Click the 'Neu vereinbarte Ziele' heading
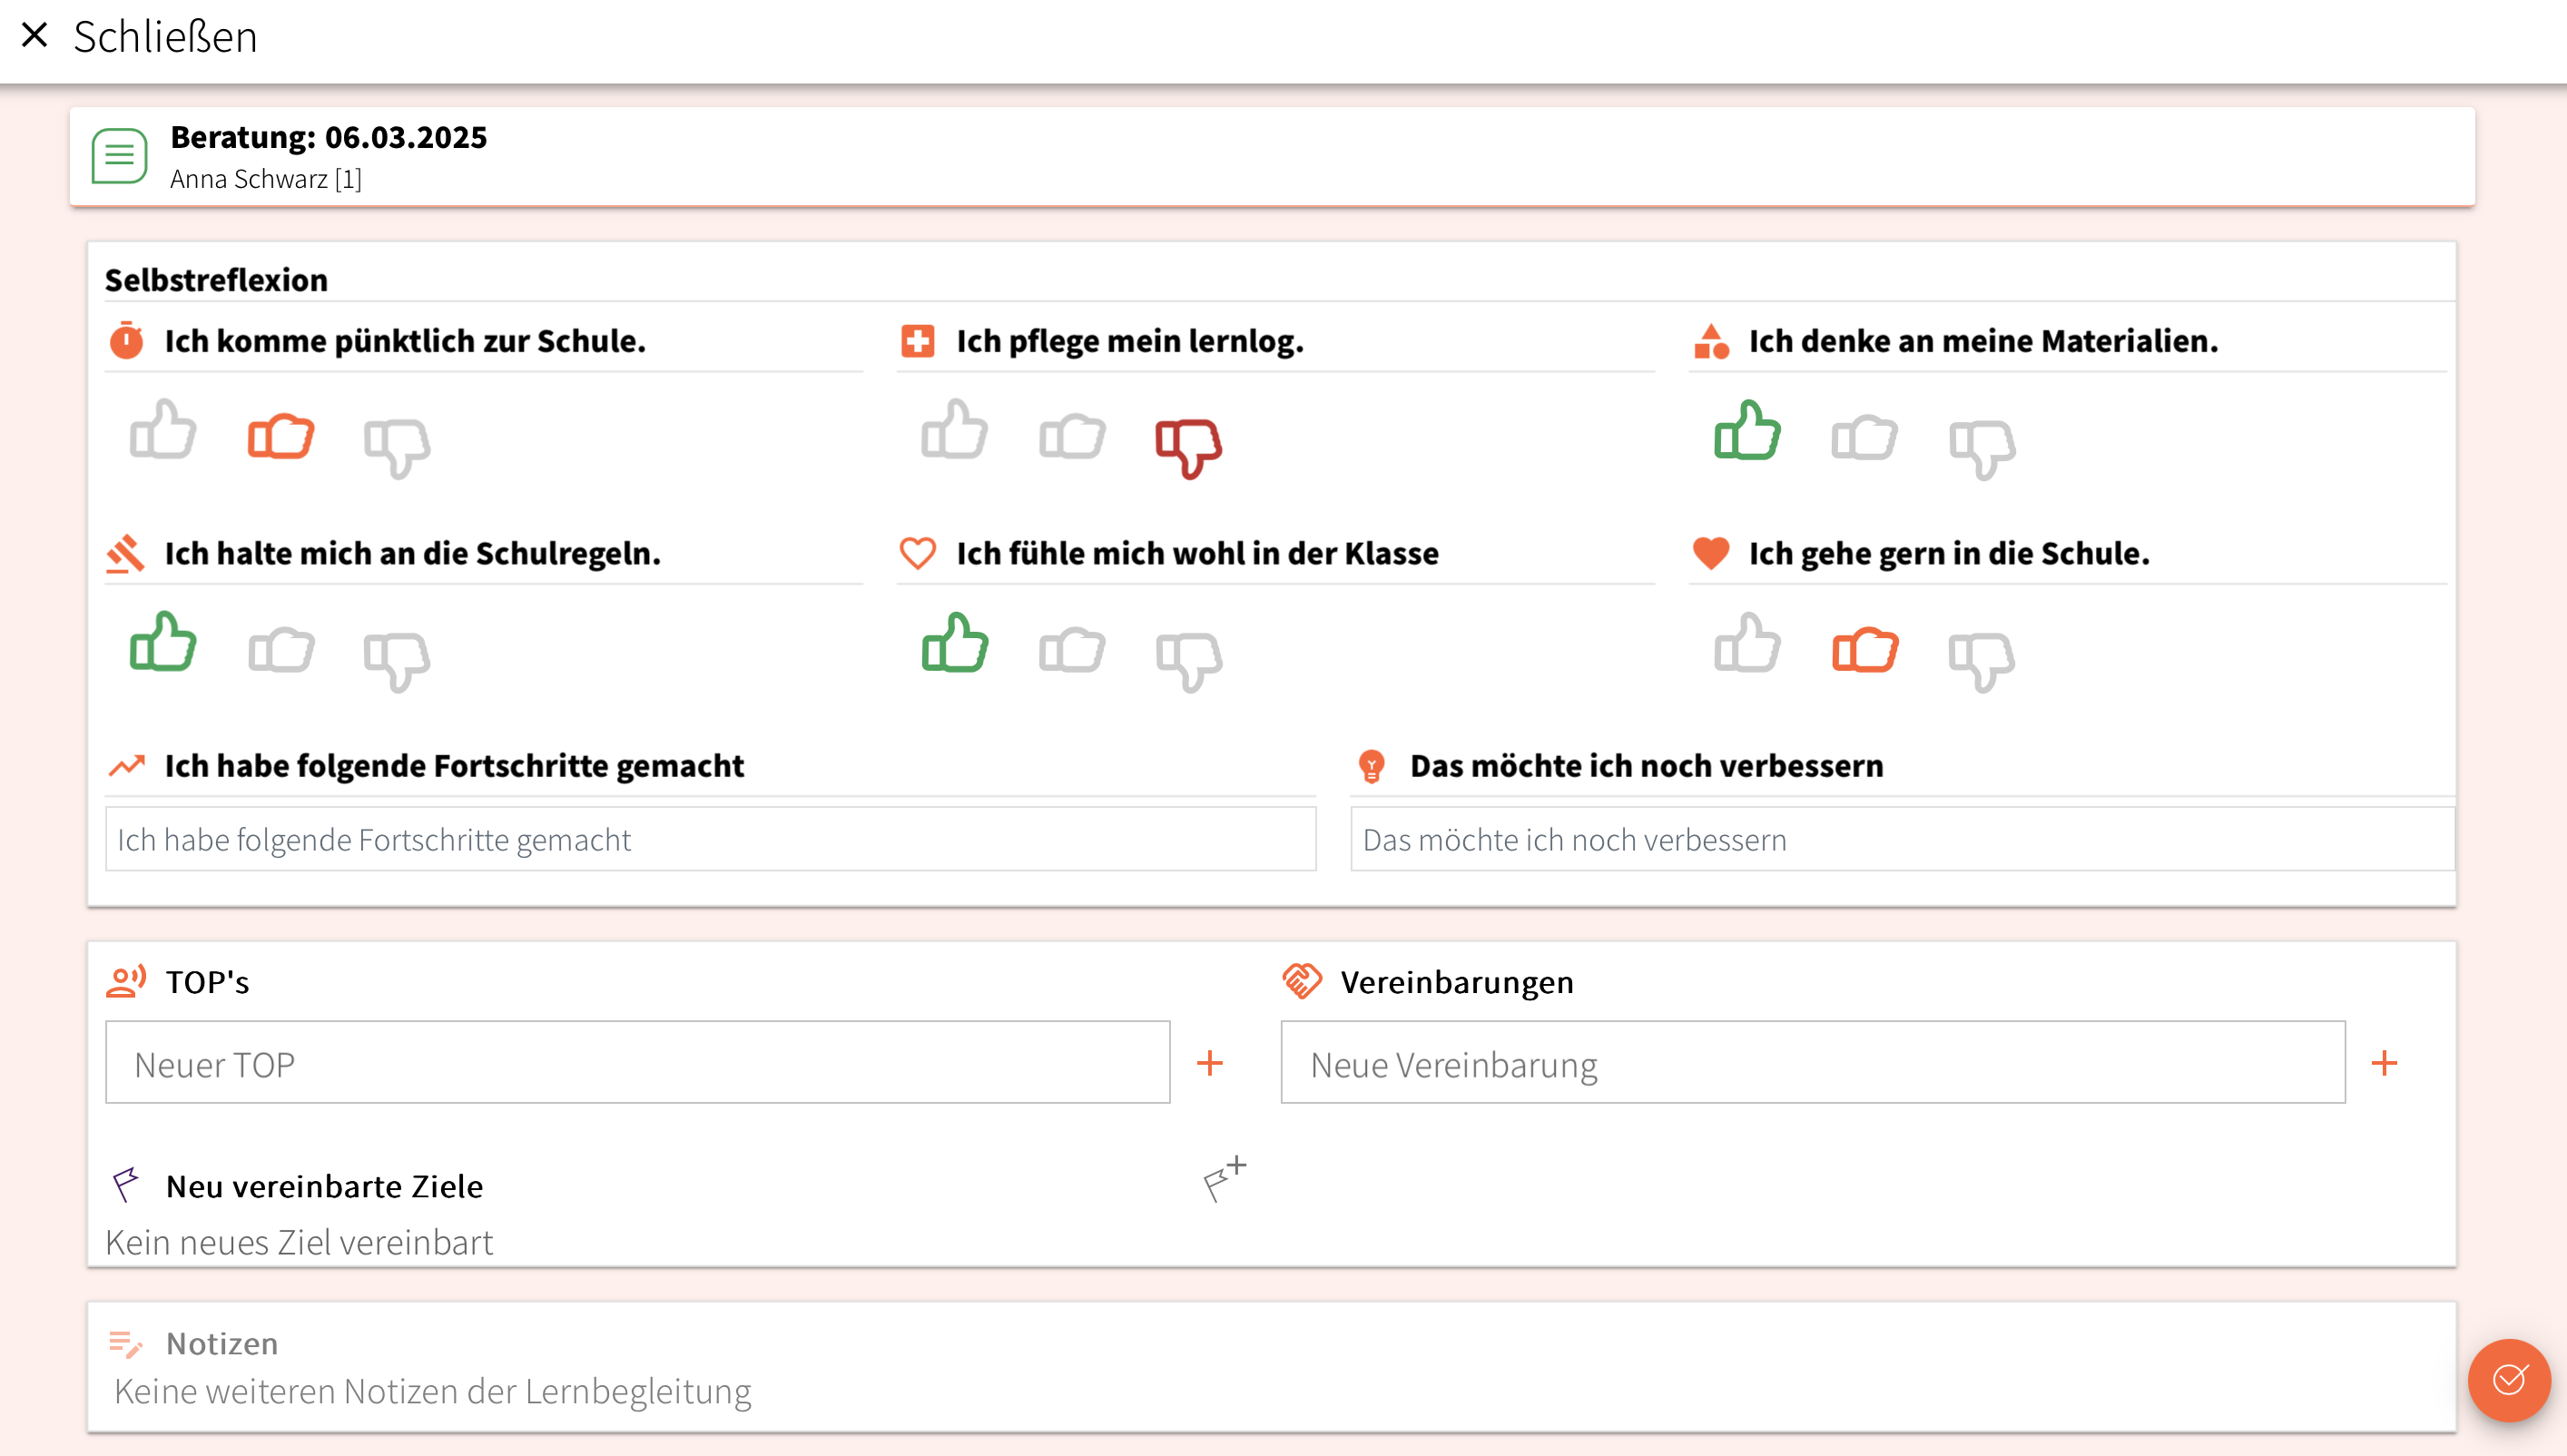2567x1456 pixels. click(x=325, y=1186)
